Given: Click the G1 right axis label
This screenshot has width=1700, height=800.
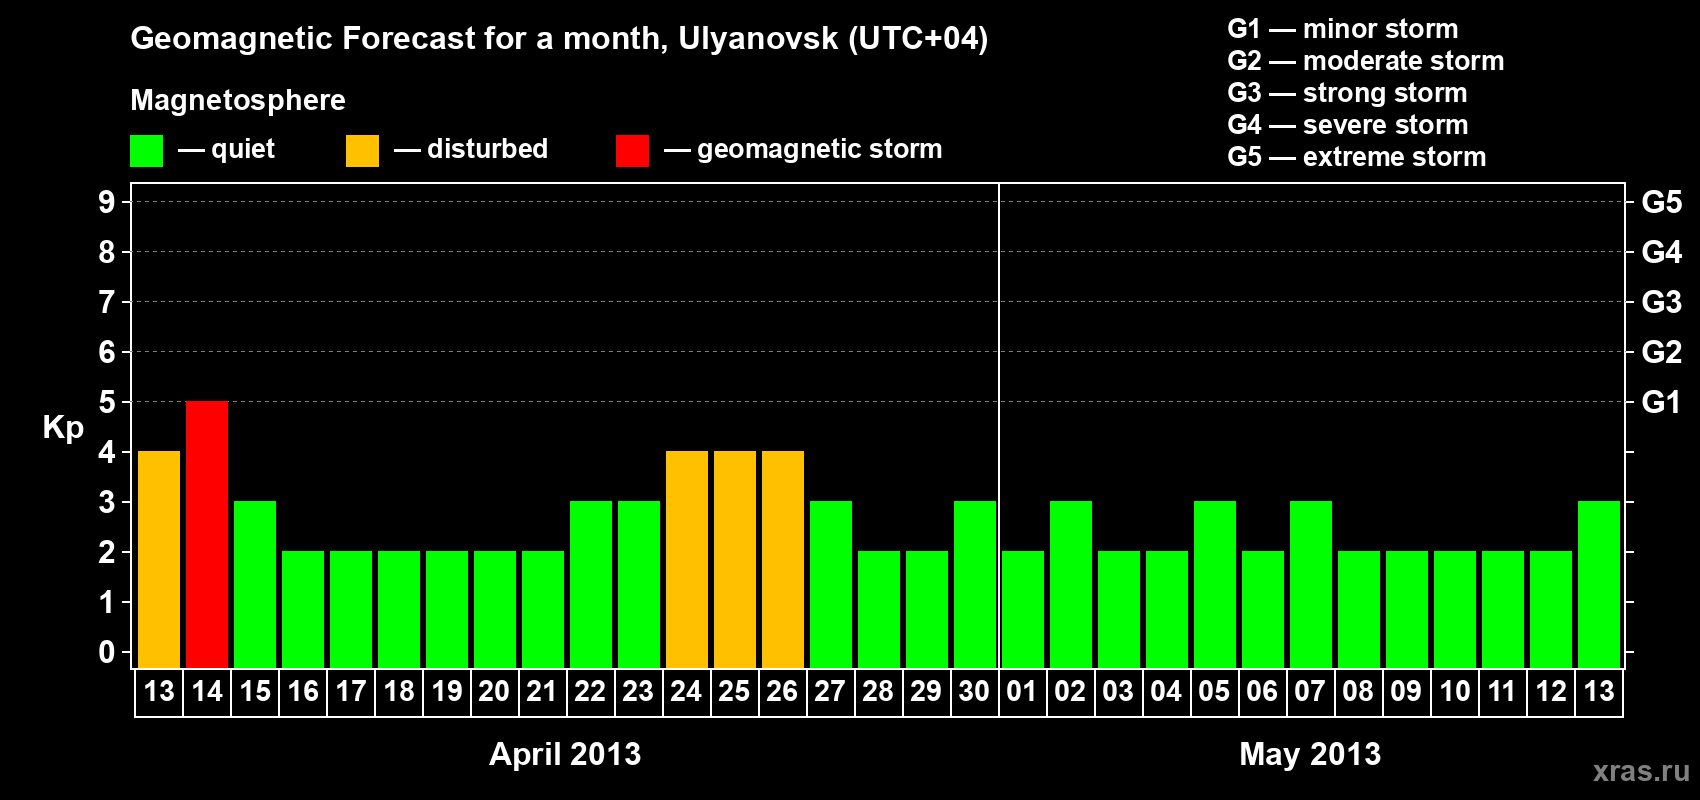Looking at the screenshot, I should (1662, 402).
